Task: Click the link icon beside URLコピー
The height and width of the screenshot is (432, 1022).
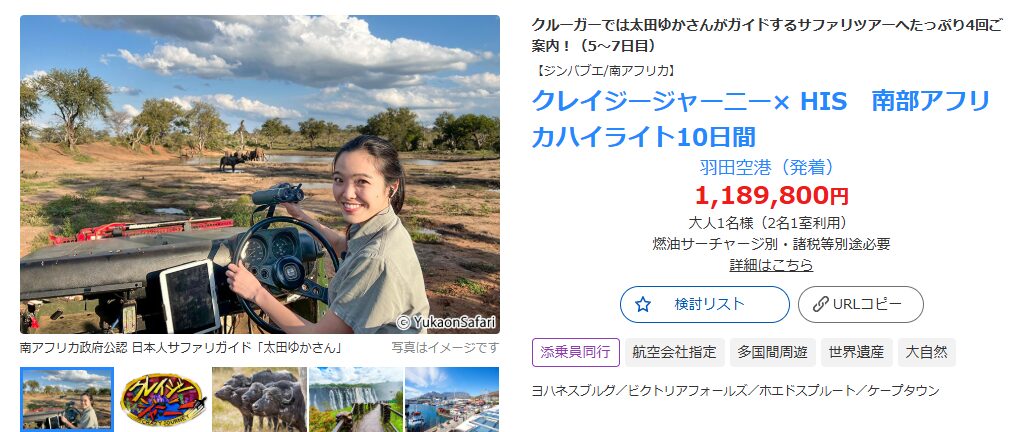Action: coord(821,304)
